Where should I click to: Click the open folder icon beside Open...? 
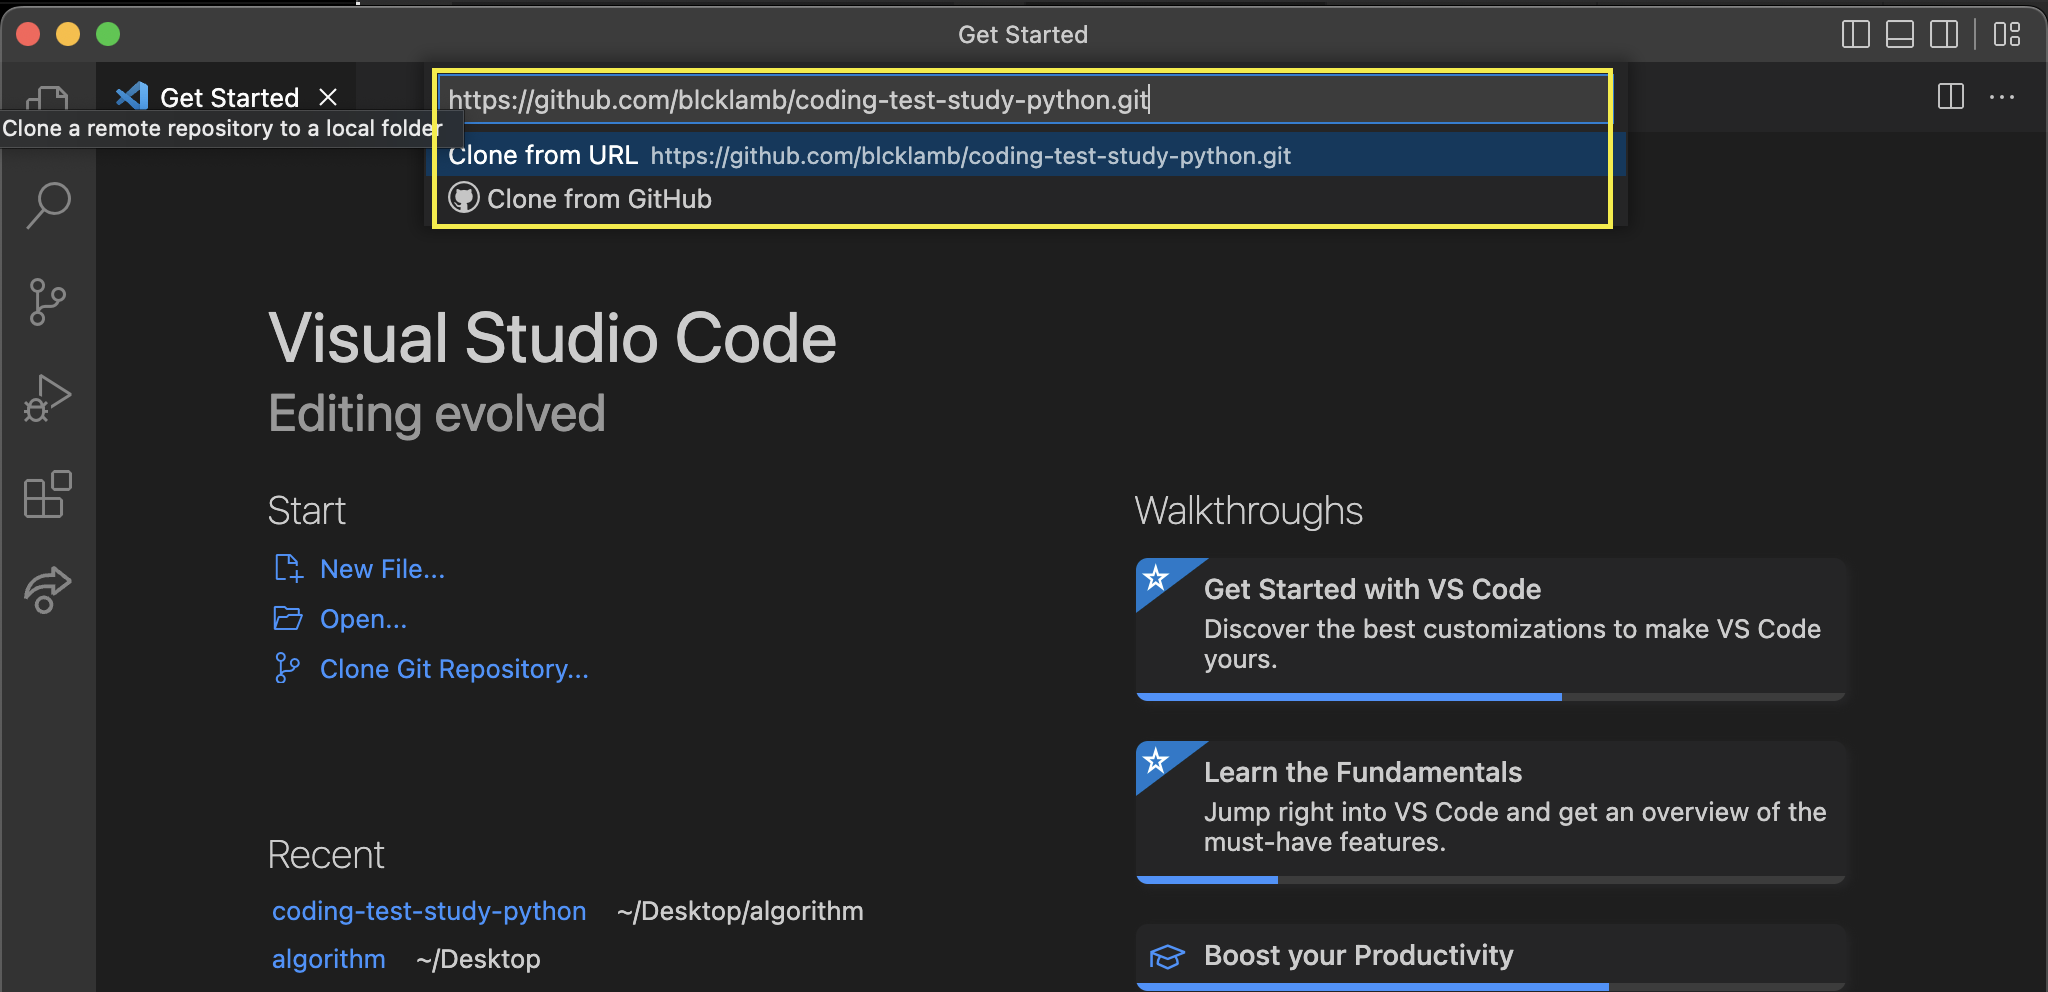(x=288, y=618)
